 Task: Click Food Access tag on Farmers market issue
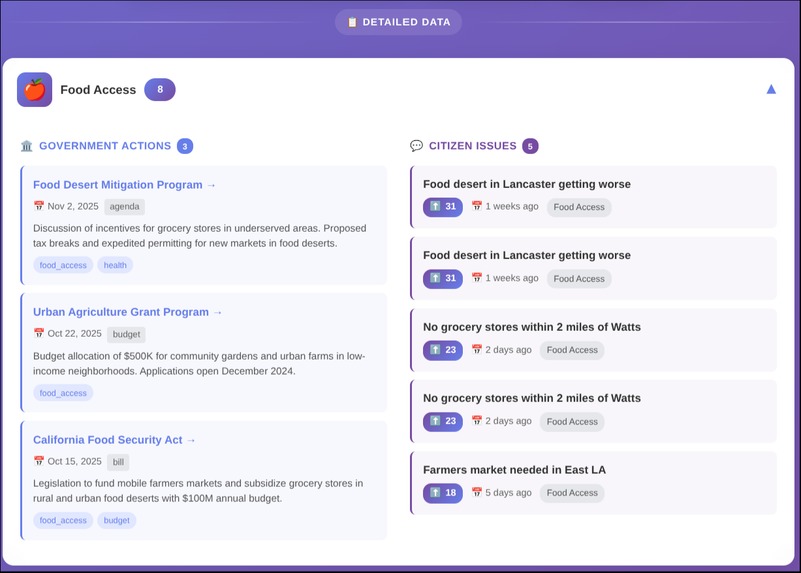coord(572,493)
